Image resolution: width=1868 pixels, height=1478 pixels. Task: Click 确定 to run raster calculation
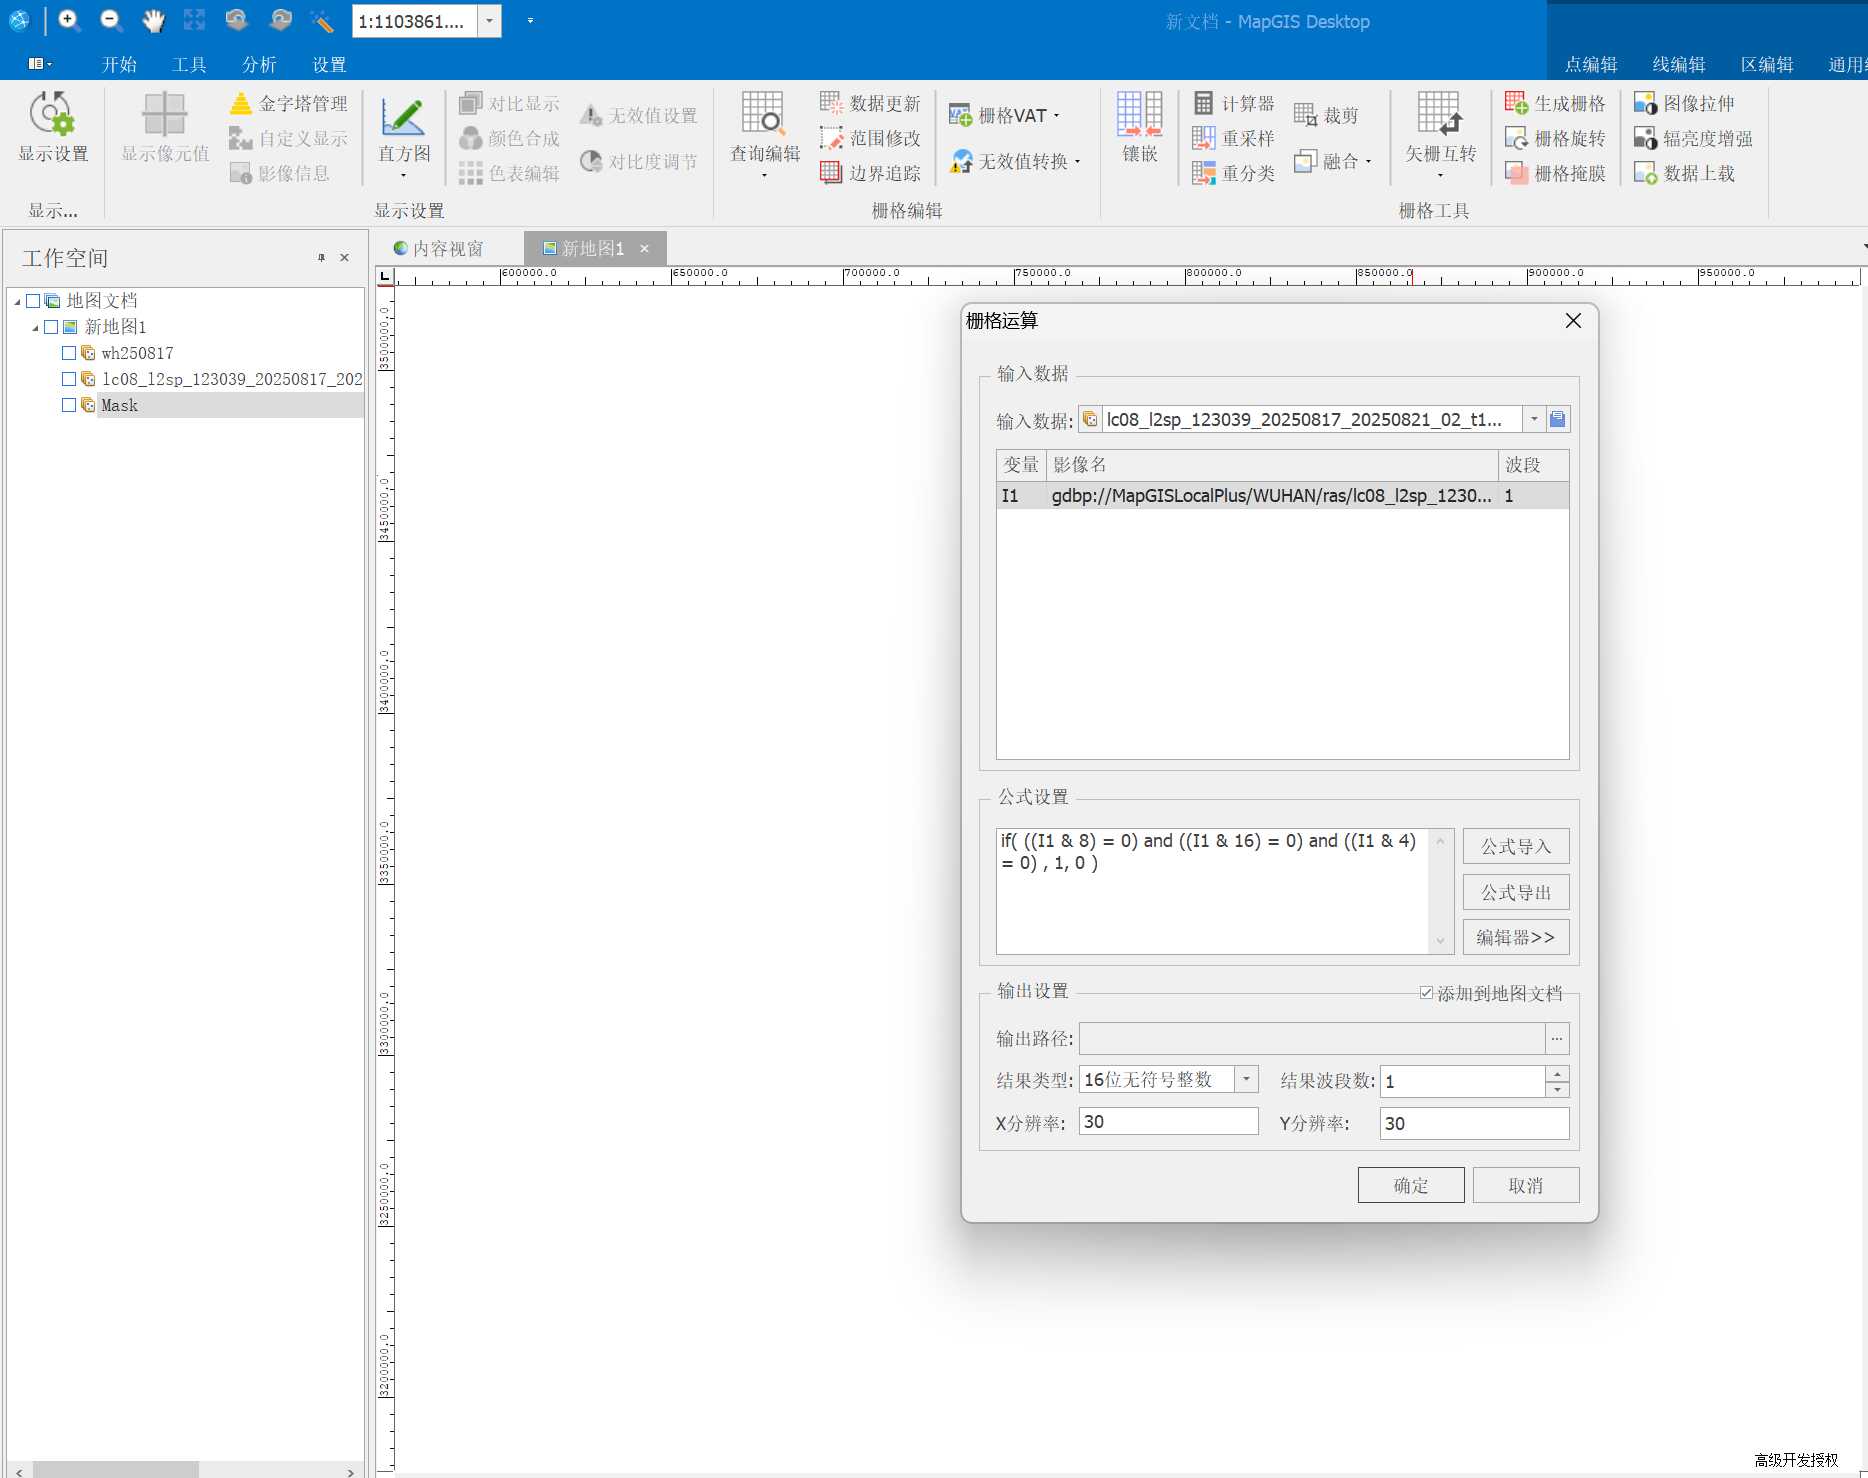pyautogui.click(x=1411, y=1185)
